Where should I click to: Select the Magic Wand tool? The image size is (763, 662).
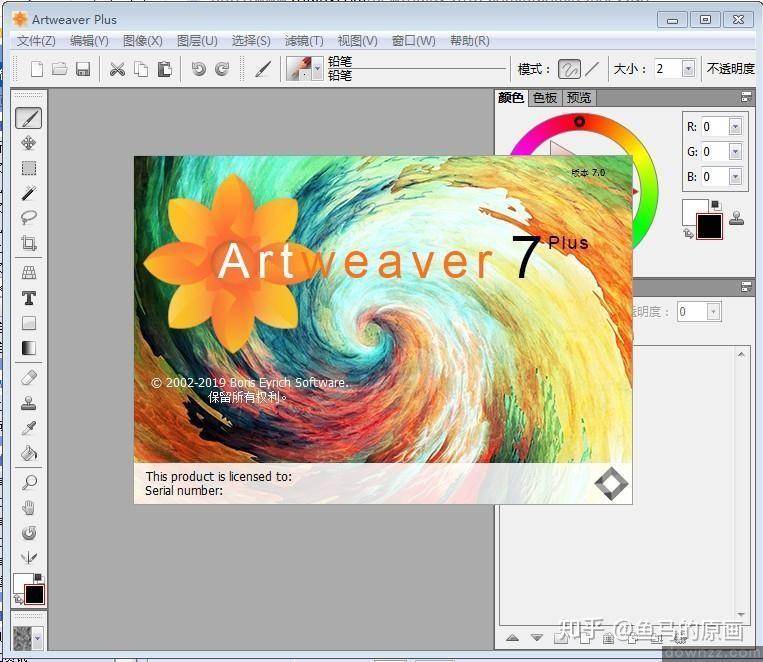(29, 193)
